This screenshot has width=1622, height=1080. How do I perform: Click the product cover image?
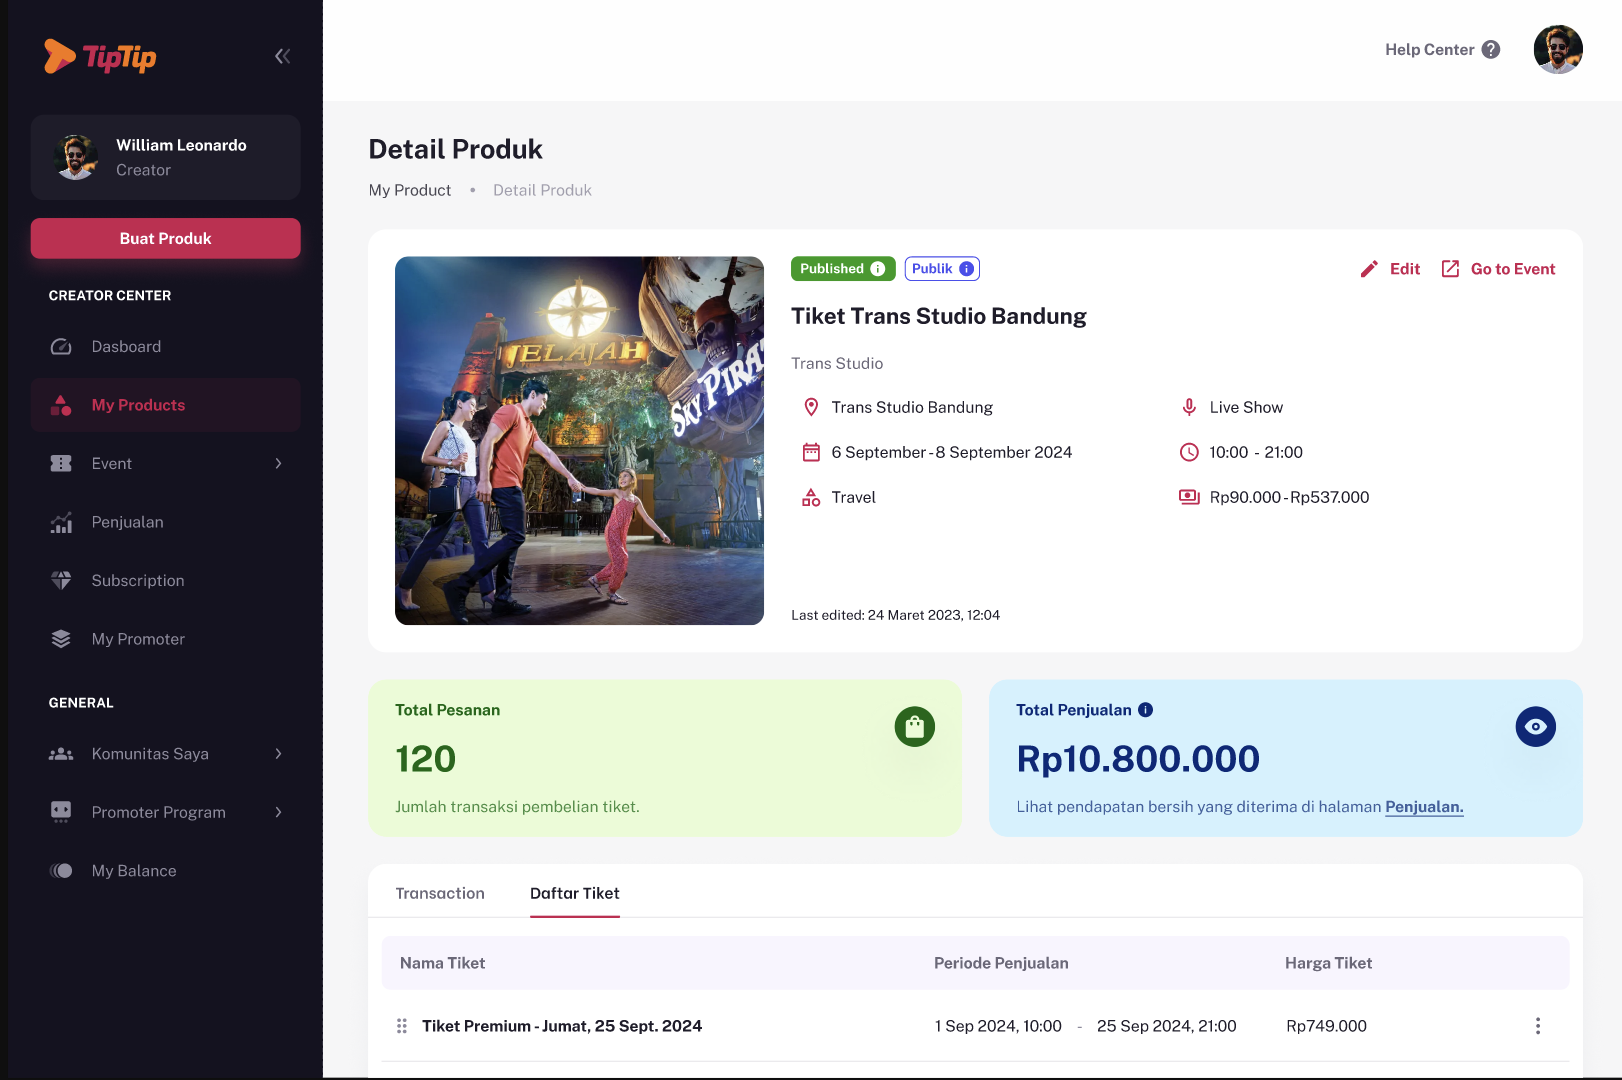coord(579,441)
